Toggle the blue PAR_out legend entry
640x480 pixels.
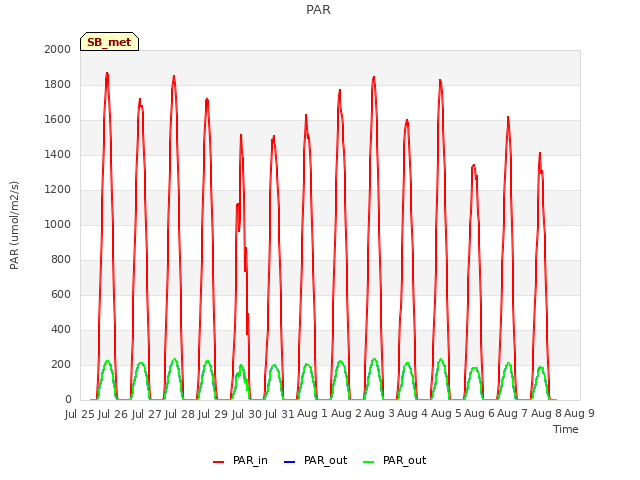[x=315, y=460]
